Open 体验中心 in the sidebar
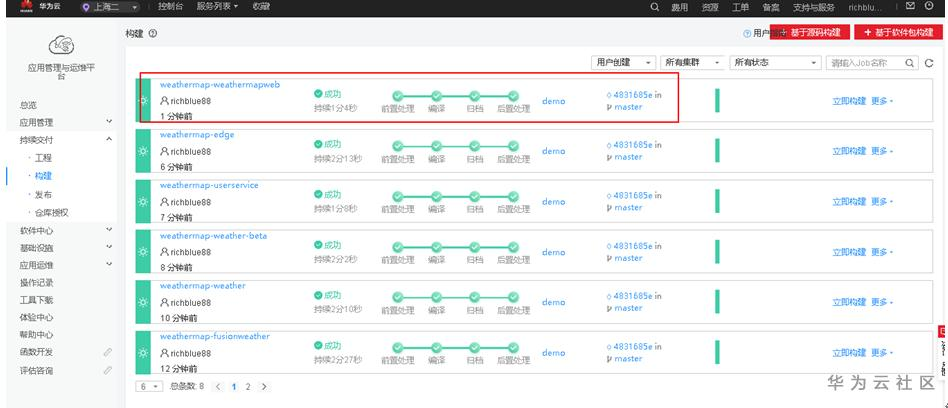Viewport: 948px width, 408px height. (36, 317)
